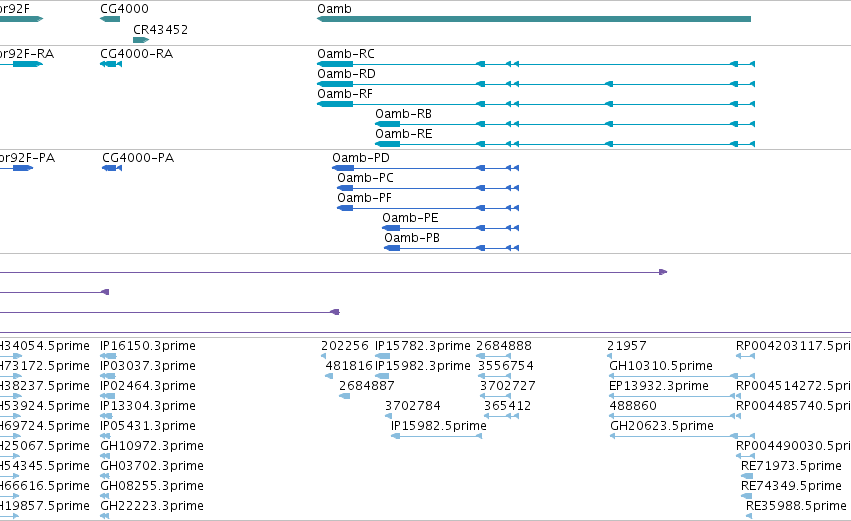Click EST label EP13932.3prime
This screenshot has width=851, height=521.
tap(659, 386)
